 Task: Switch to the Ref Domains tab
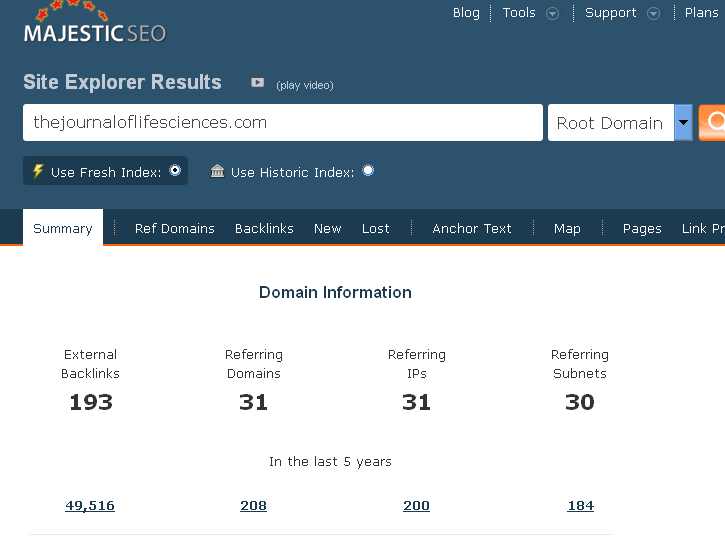[x=174, y=228]
